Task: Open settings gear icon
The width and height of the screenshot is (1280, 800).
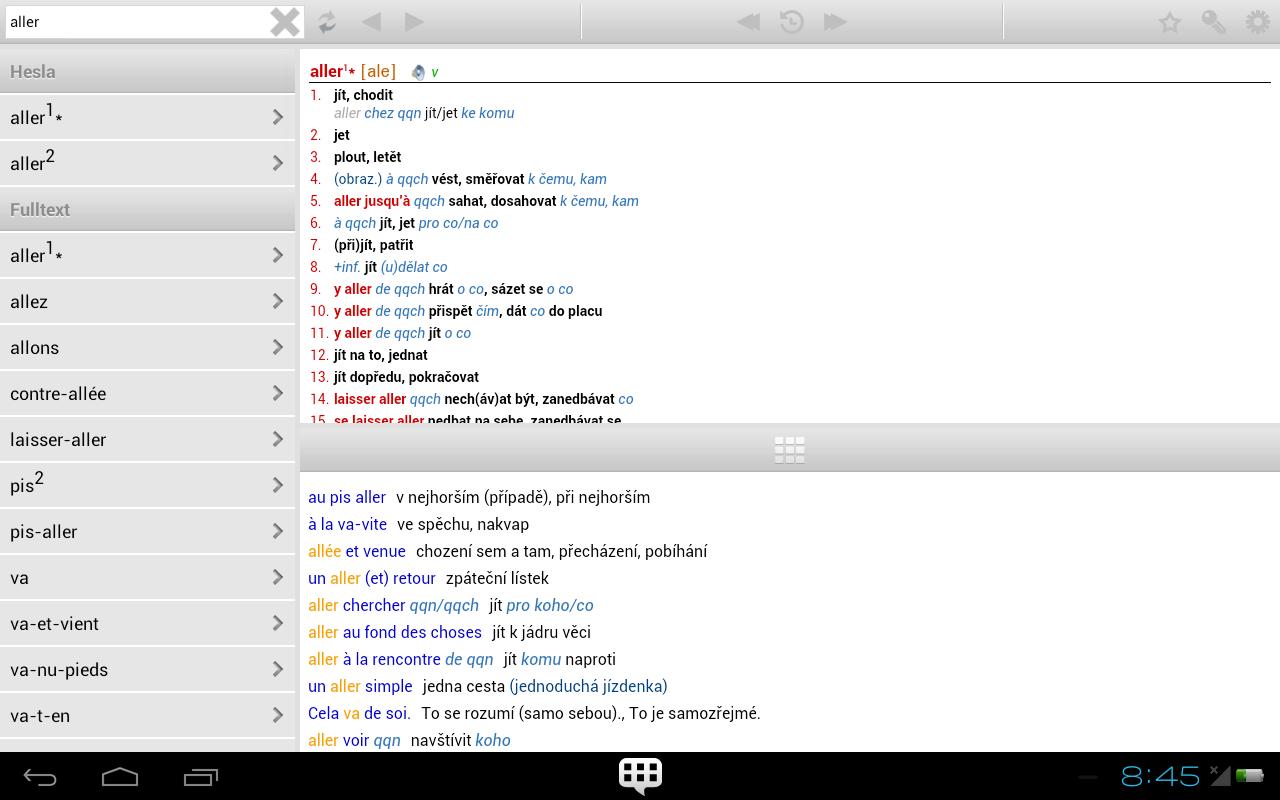Action: coord(1258,21)
